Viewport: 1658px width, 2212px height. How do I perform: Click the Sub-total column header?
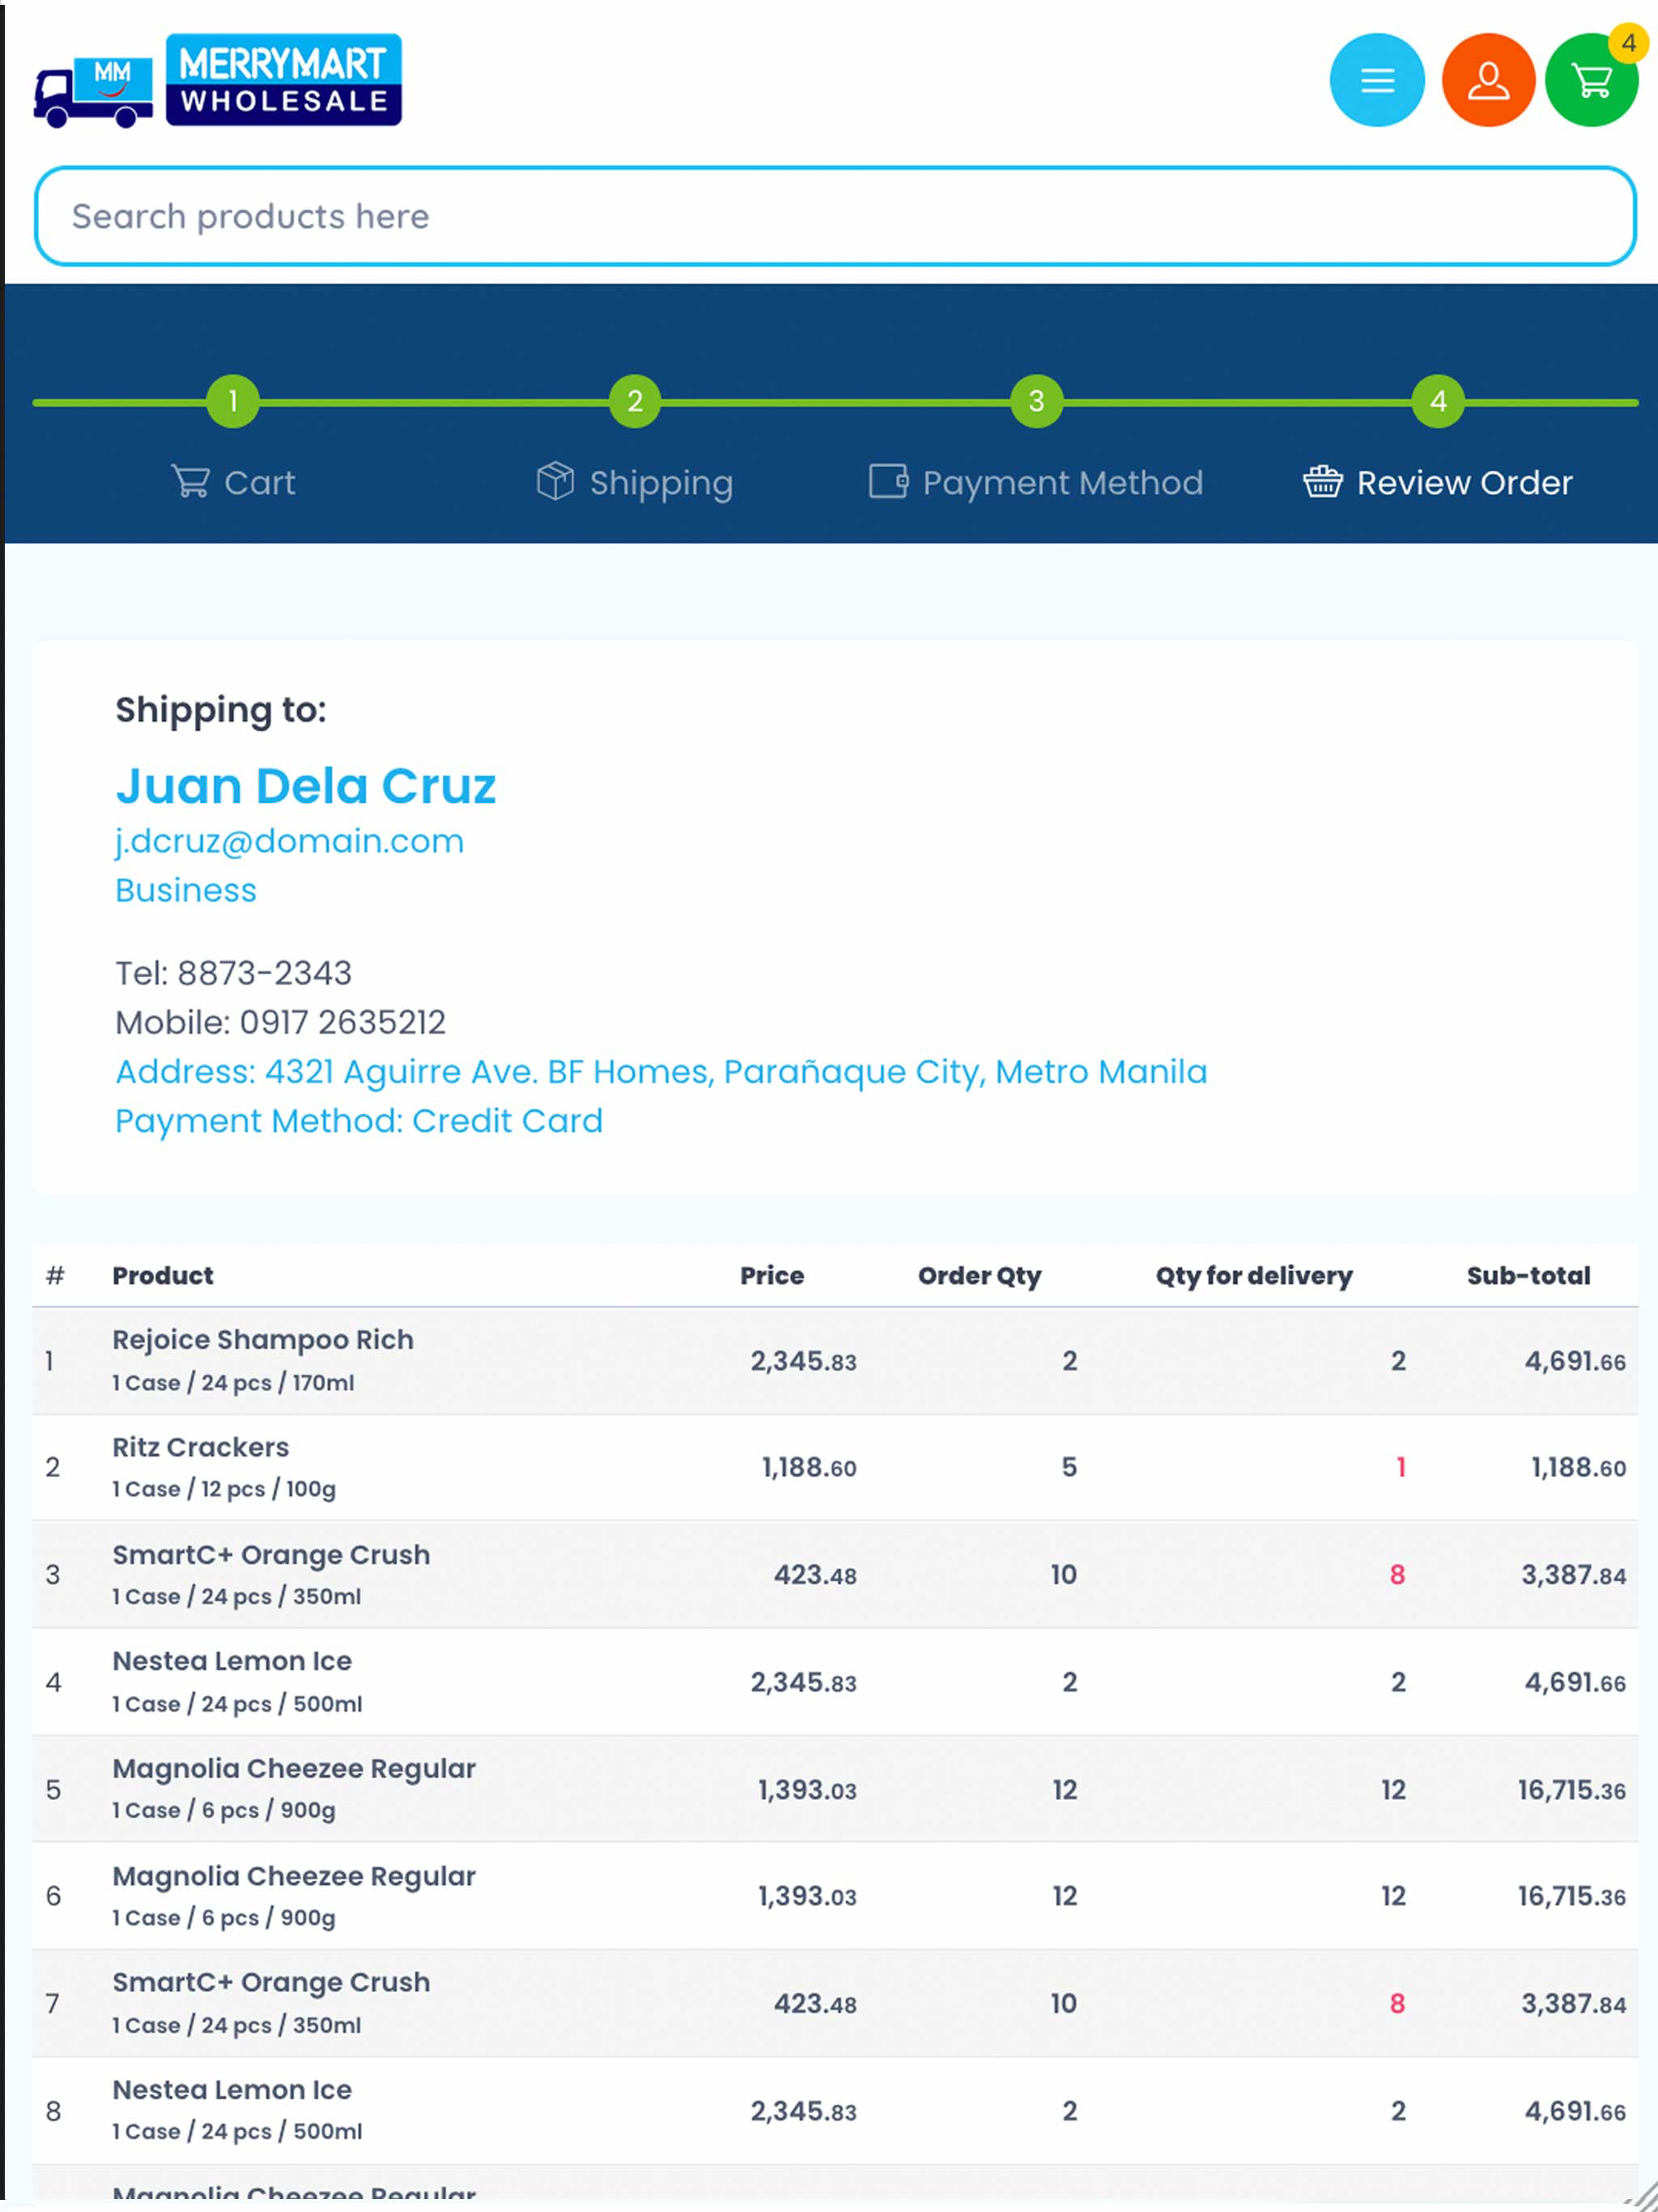[1528, 1276]
